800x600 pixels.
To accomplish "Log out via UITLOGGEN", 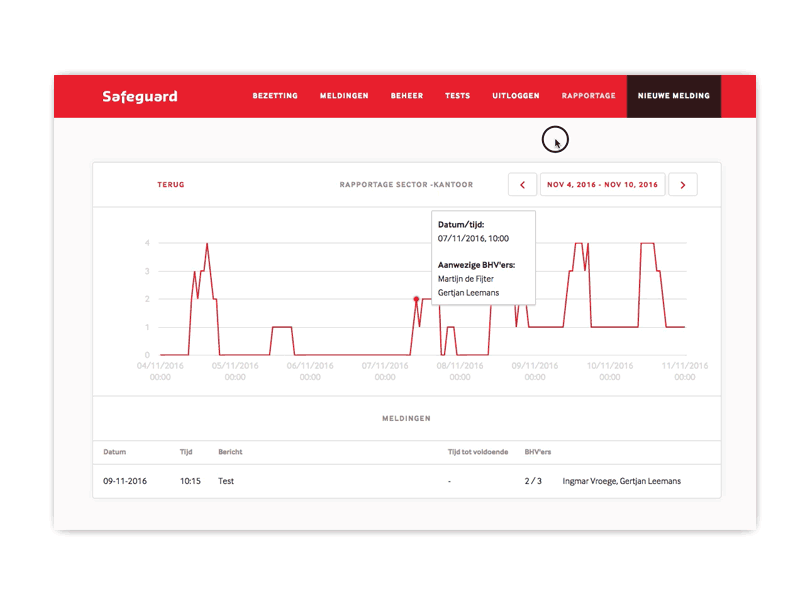I will tap(516, 96).
